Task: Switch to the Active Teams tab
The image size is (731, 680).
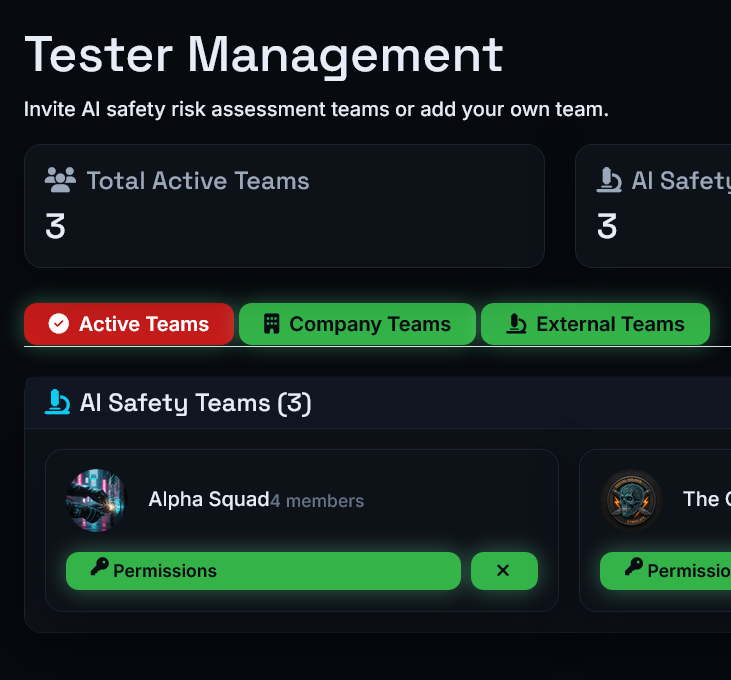Action: click(129, 324)
